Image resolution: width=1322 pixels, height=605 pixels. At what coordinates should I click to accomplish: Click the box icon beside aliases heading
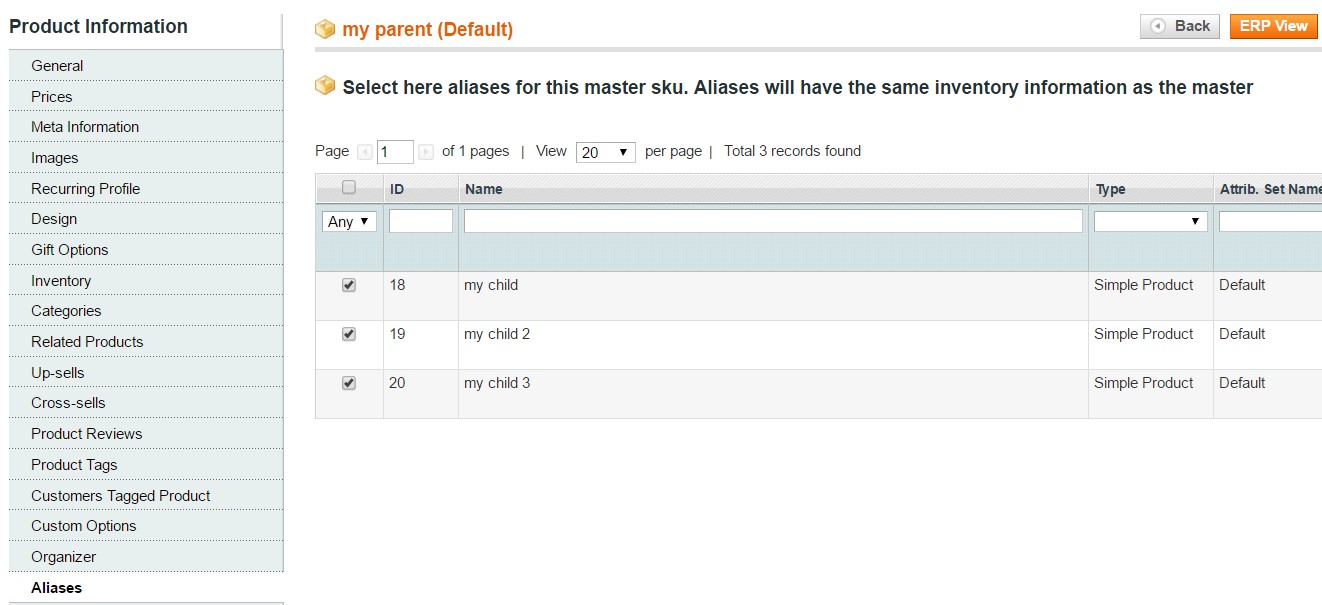click(325, 86)
